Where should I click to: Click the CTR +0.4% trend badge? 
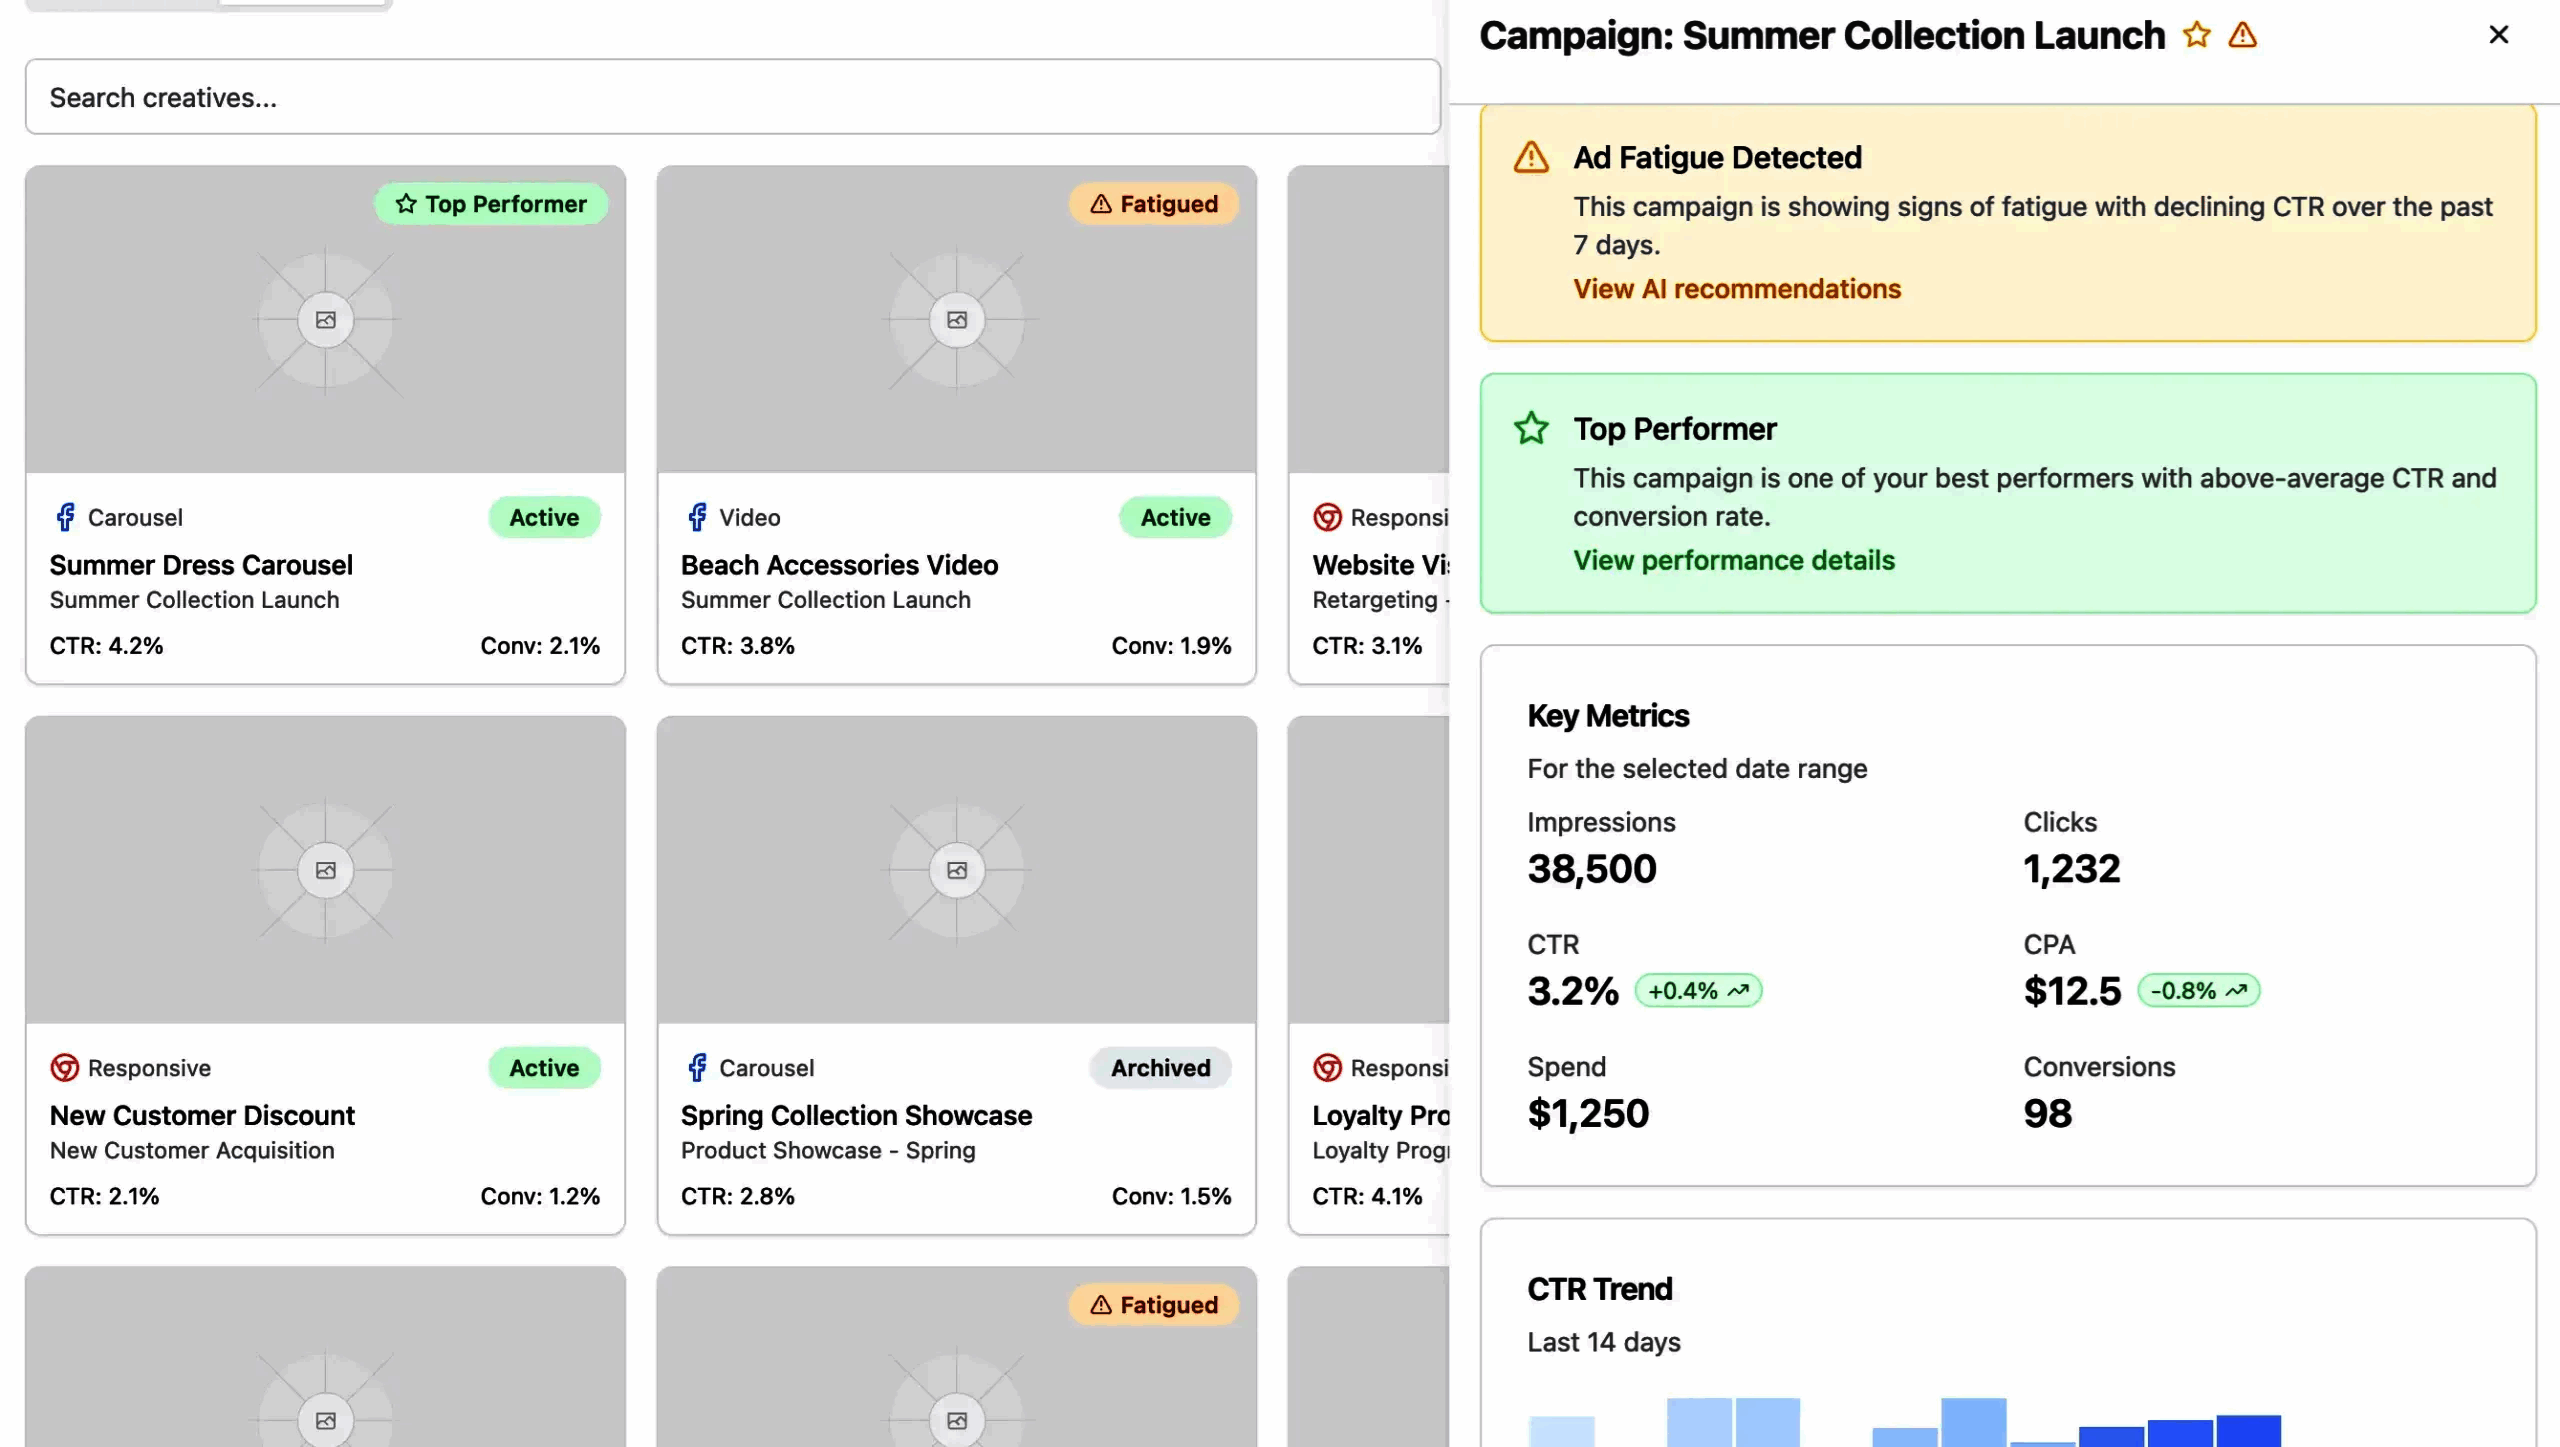tap(1697, 991)
